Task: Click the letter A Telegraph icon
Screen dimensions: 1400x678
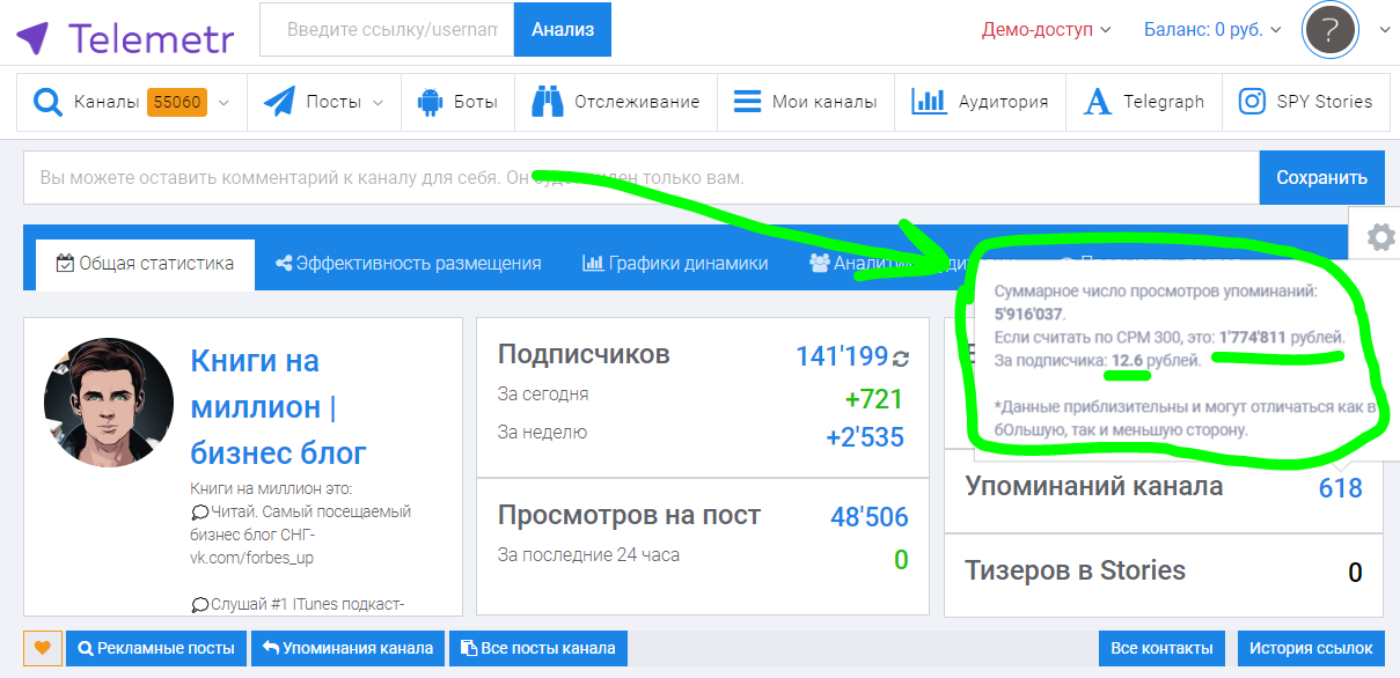Action: (x=1098, y=102)
